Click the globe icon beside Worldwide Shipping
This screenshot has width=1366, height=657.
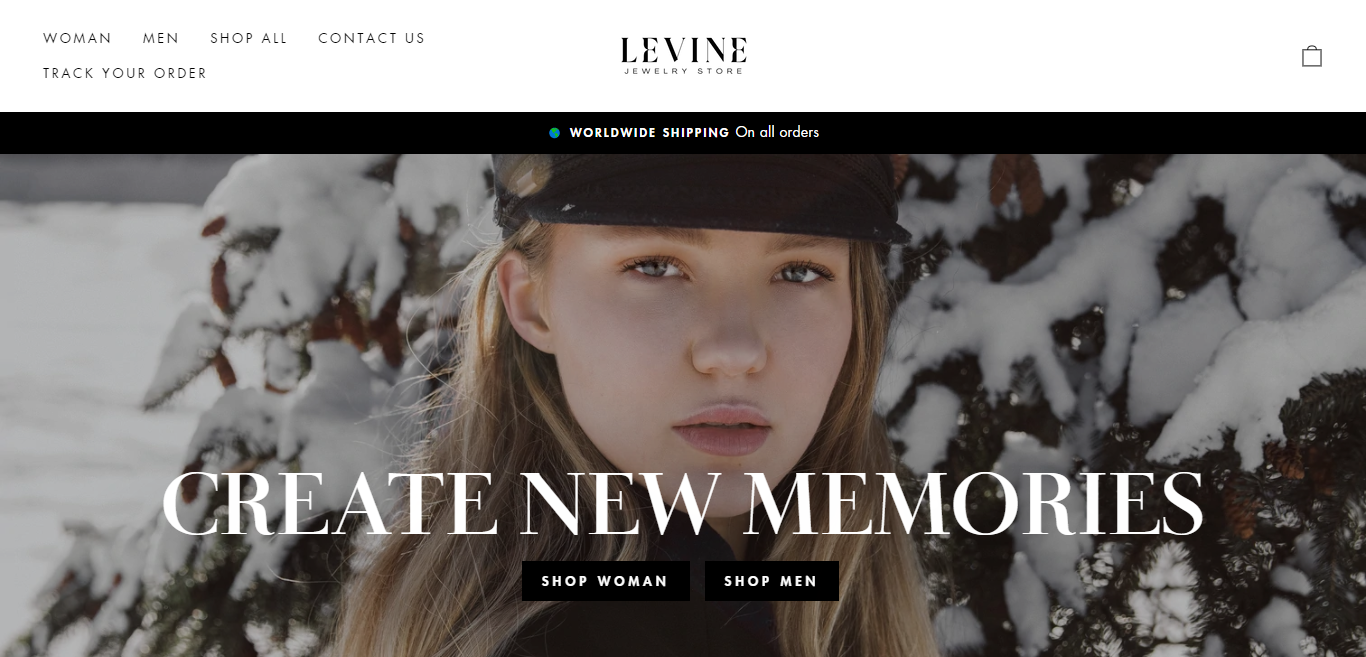(x=554, y=133)
